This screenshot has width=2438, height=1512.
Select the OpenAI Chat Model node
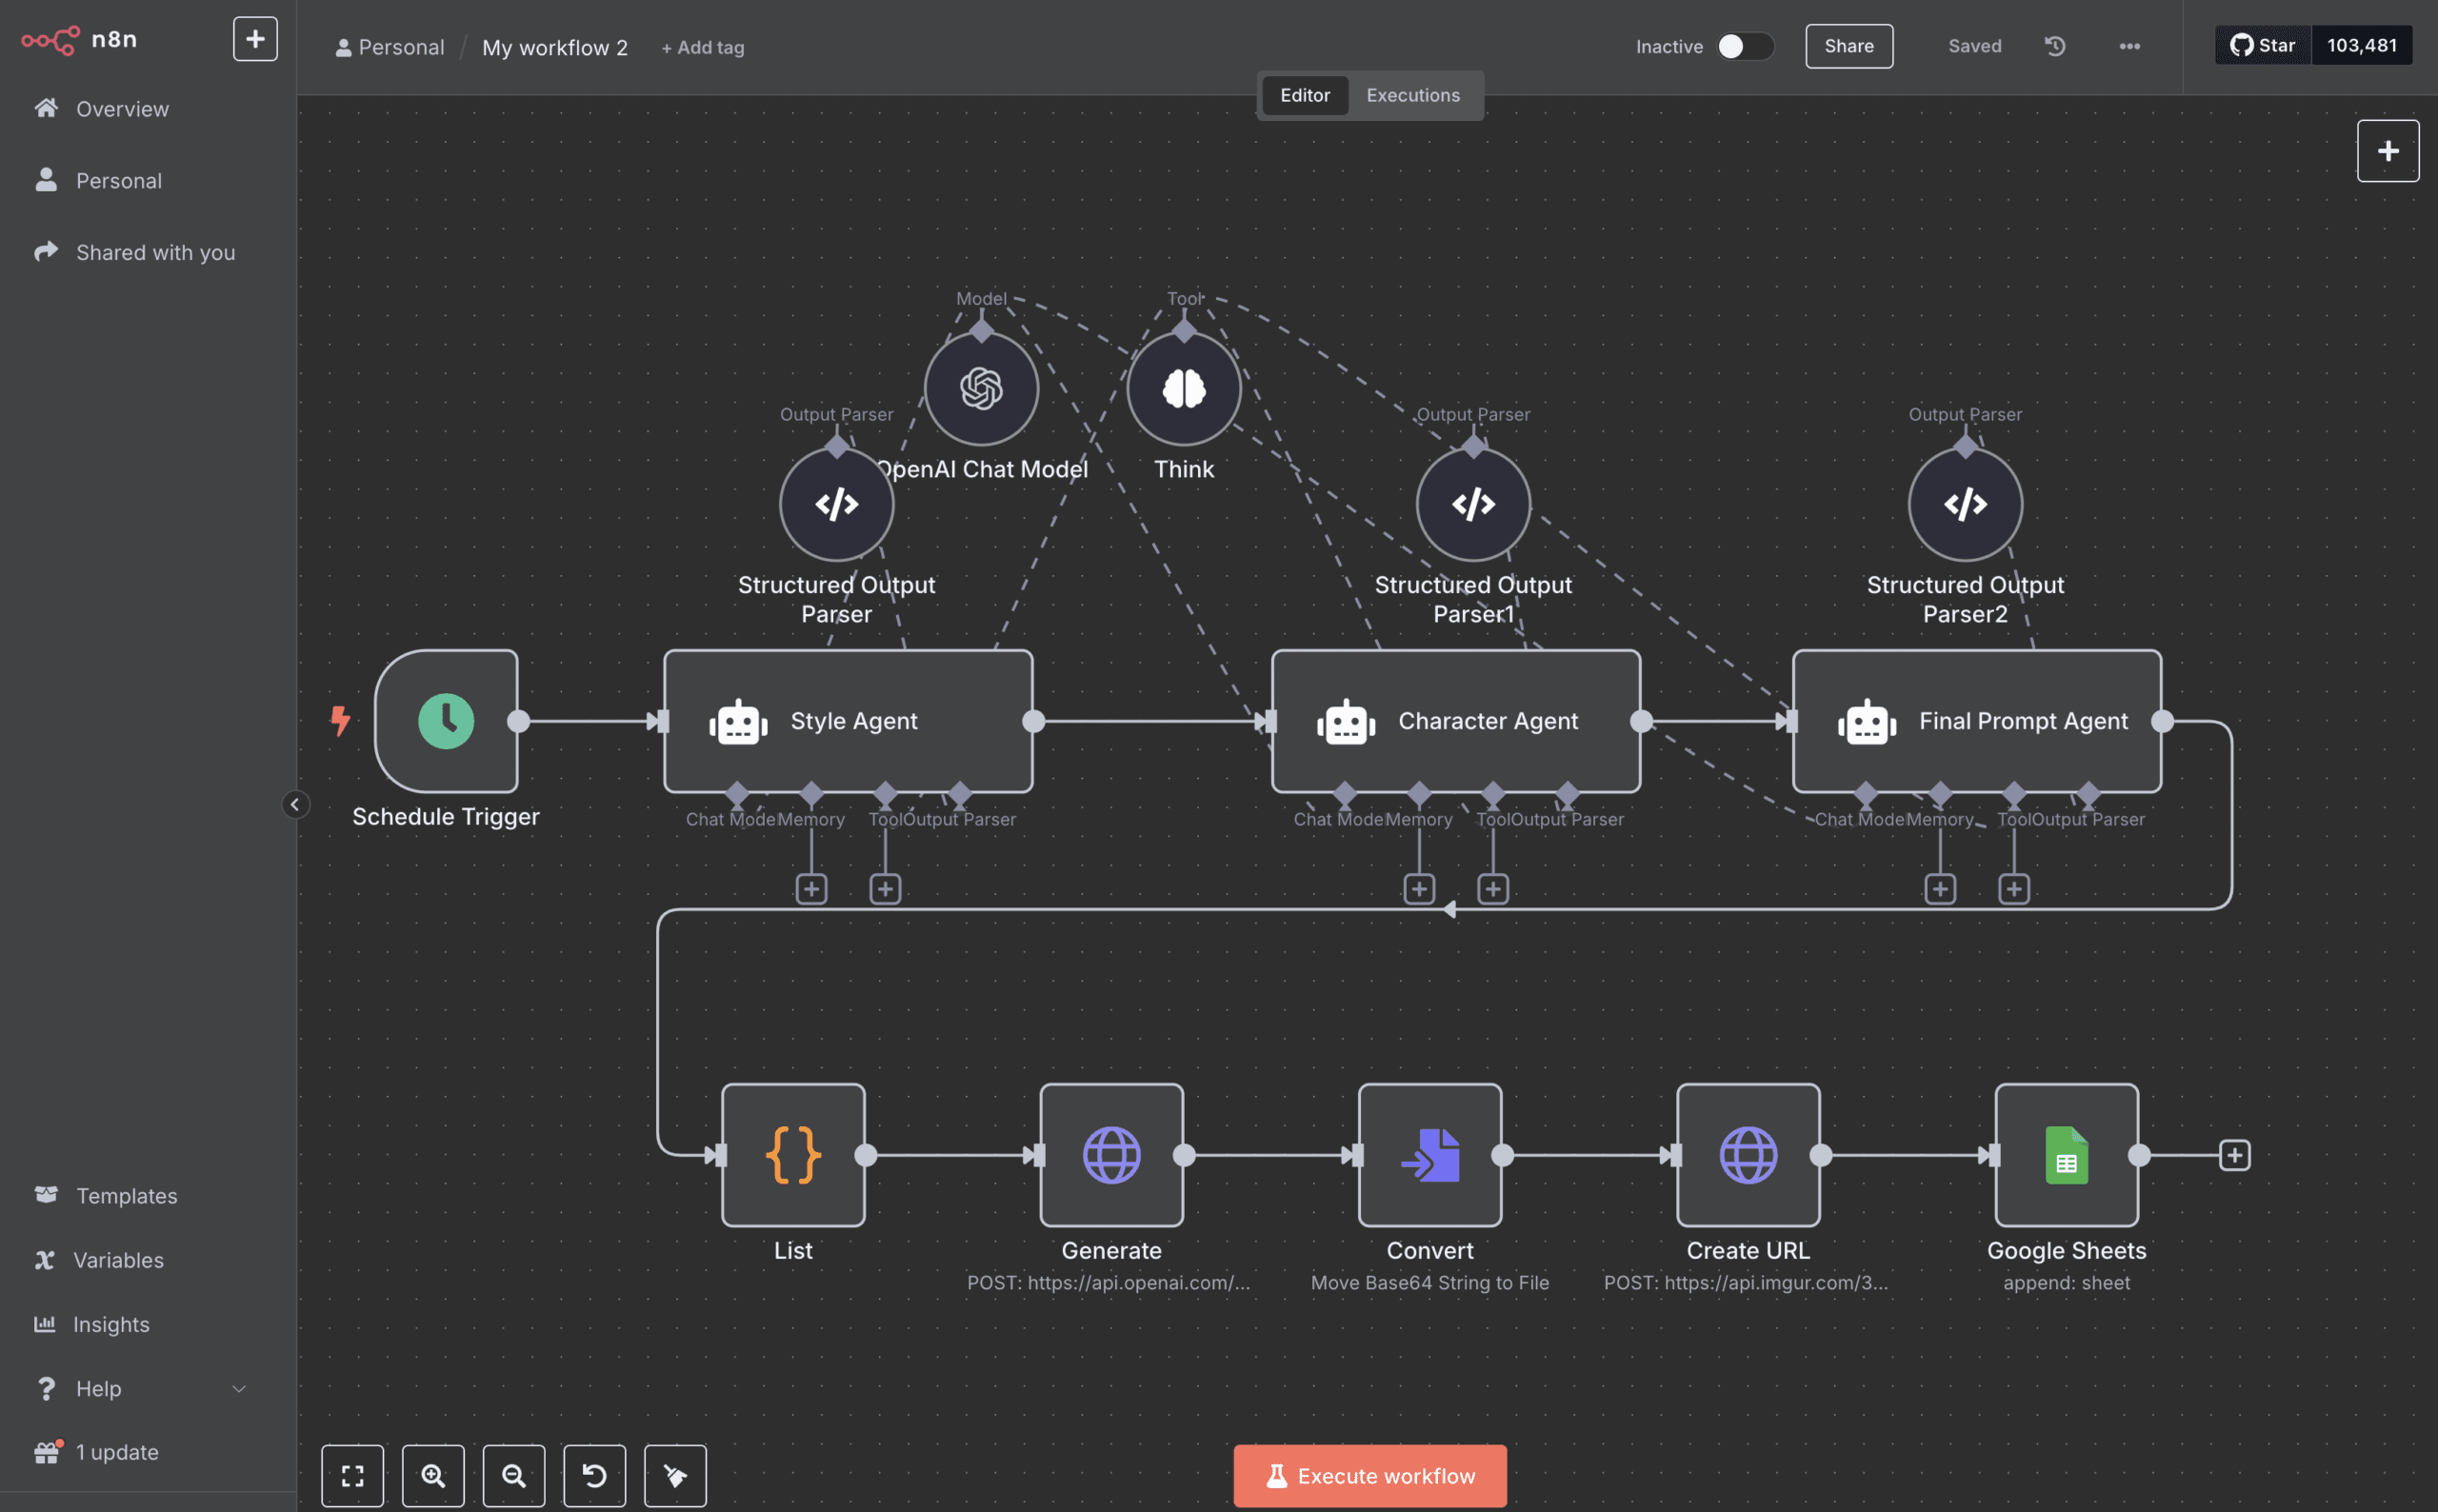(981, 389)
